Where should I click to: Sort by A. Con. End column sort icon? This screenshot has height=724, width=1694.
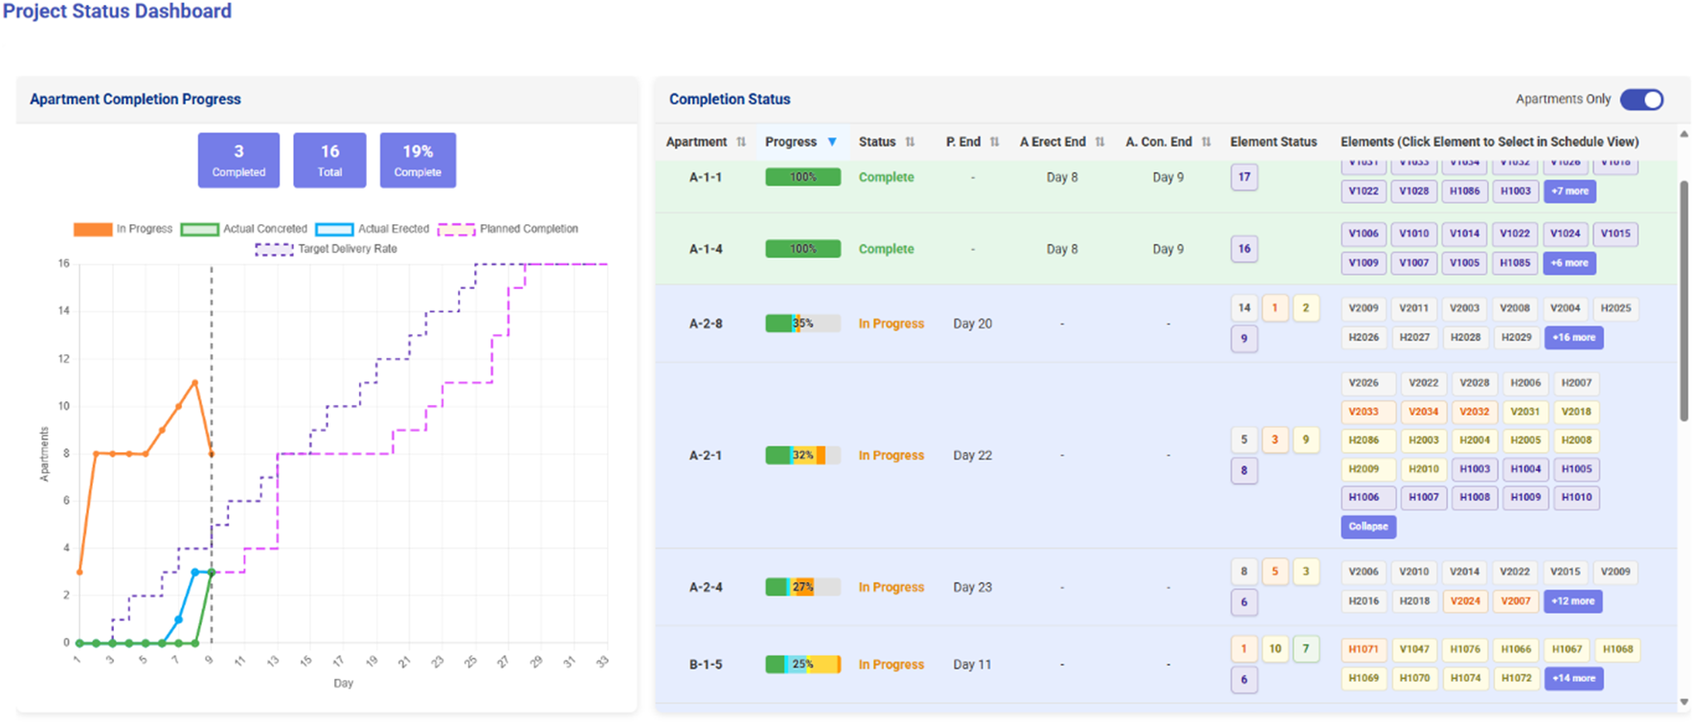pos(1206,142)
